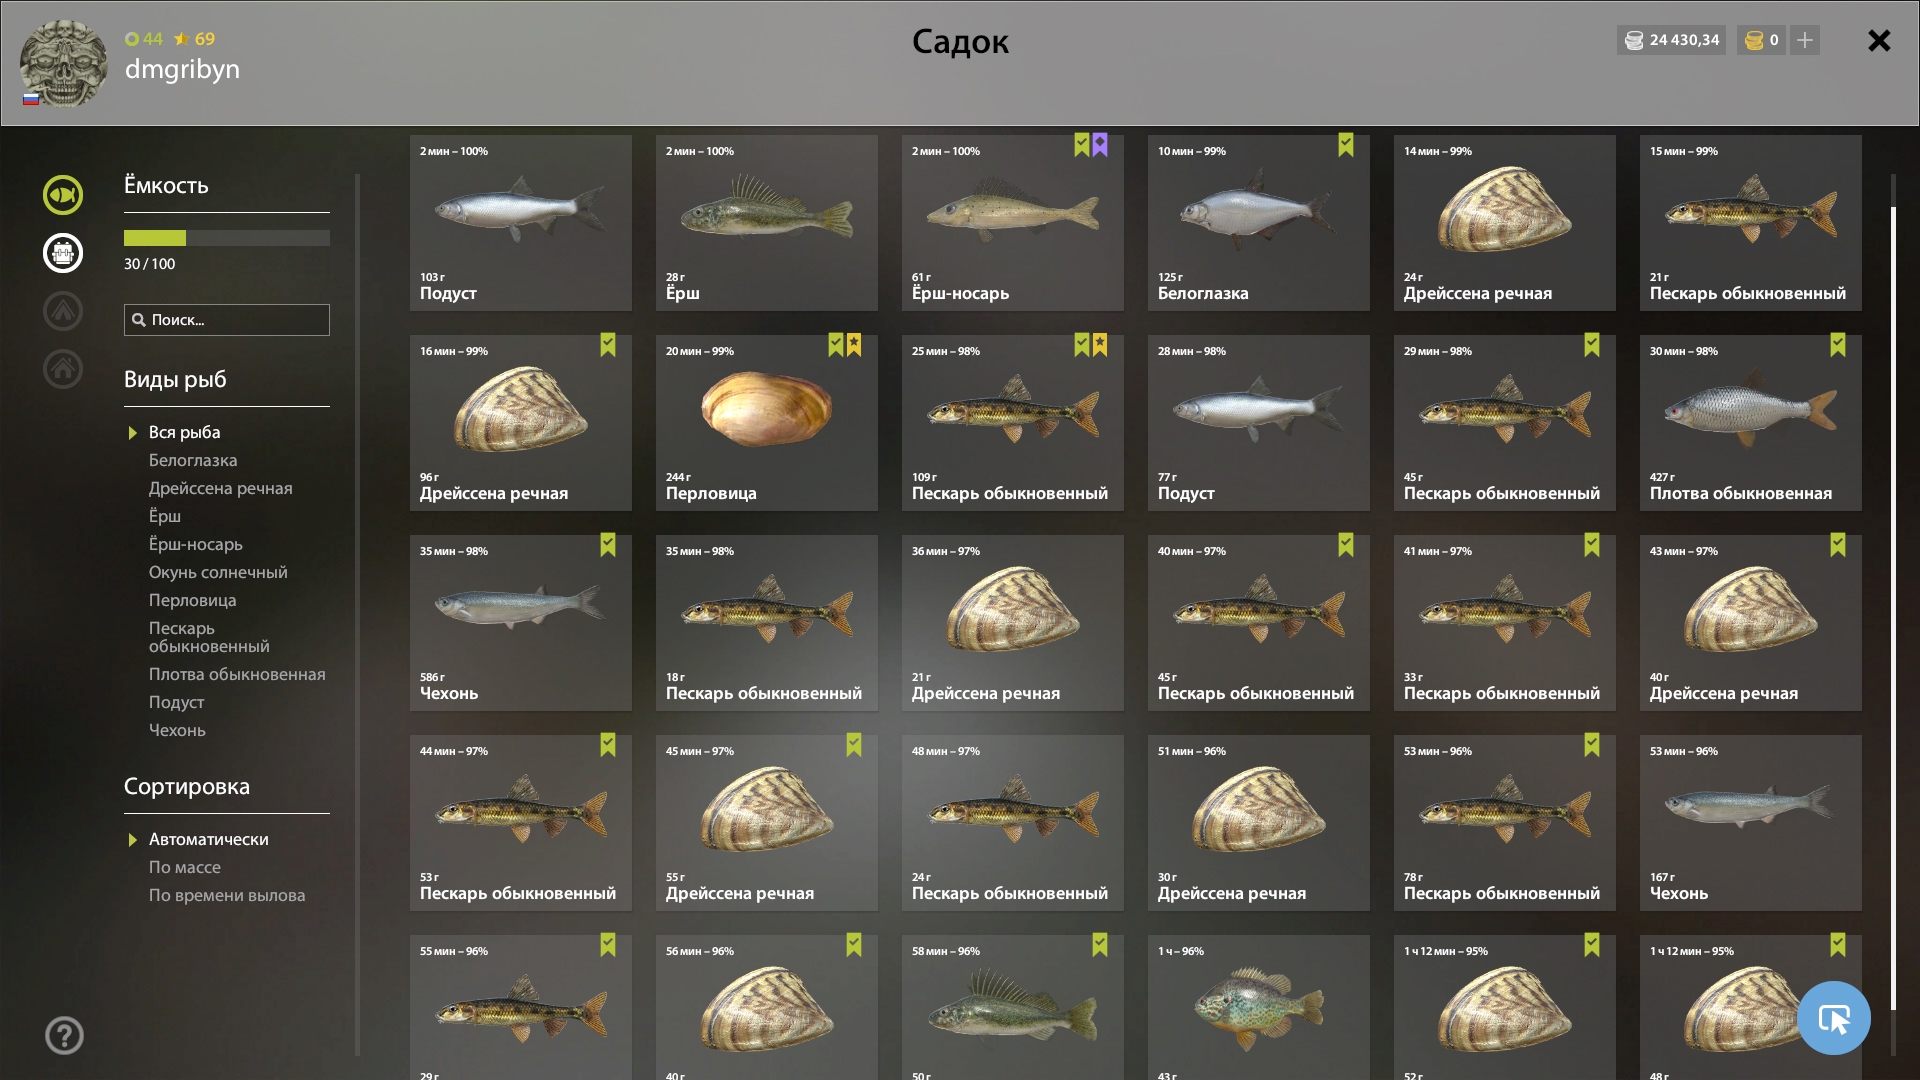Toggle star bookmark on Перловица card
The height and width of the screenshot is (1080, 1920).
(x=854, y=345)
